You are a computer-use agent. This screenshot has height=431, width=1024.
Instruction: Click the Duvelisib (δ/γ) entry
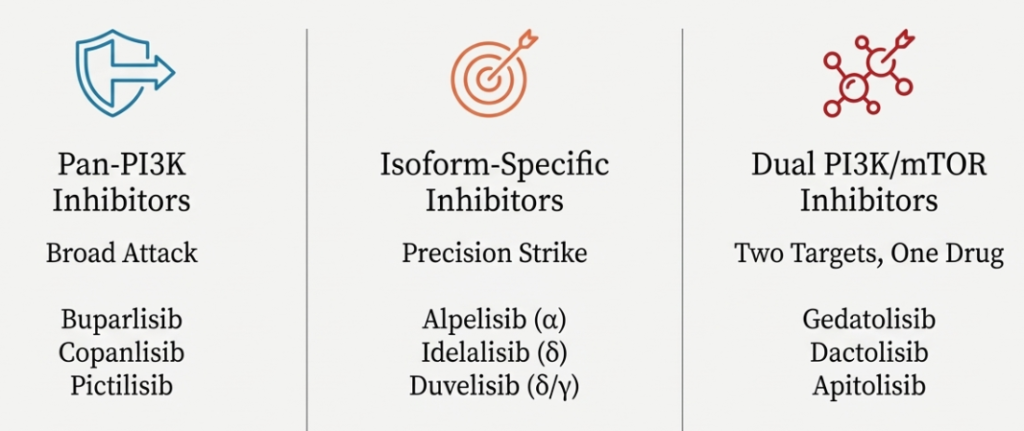(x=495, y=385)
